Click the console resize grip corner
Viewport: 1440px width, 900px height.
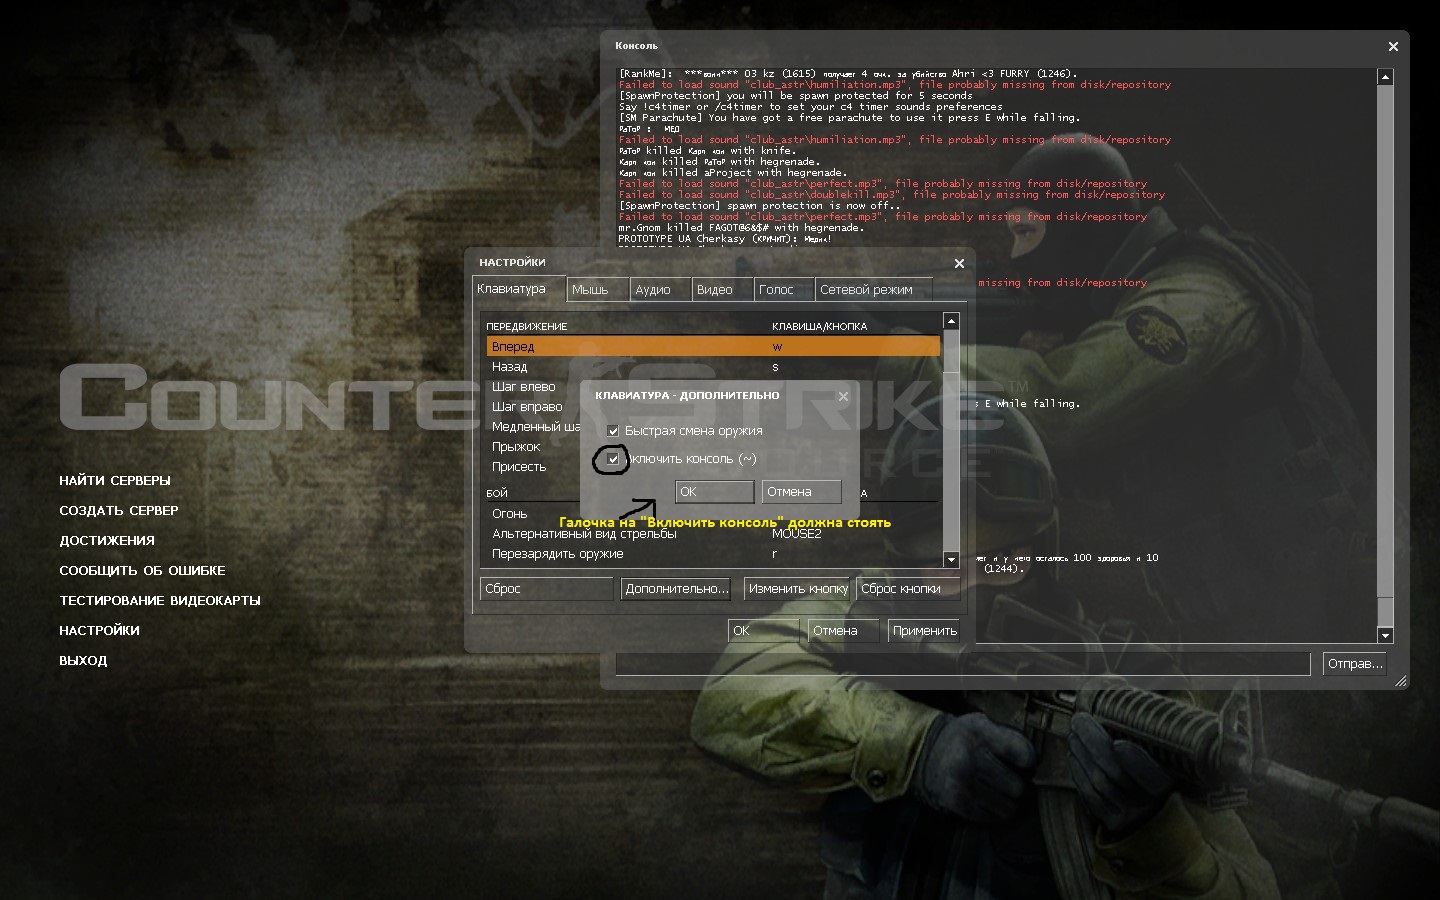pos(1401,681)
